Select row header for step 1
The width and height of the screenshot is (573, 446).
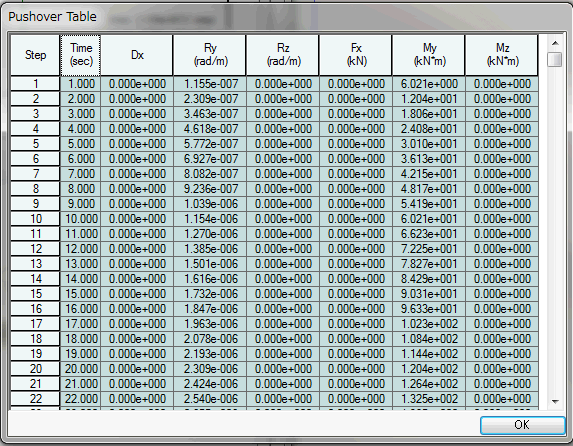coord(35,84)
